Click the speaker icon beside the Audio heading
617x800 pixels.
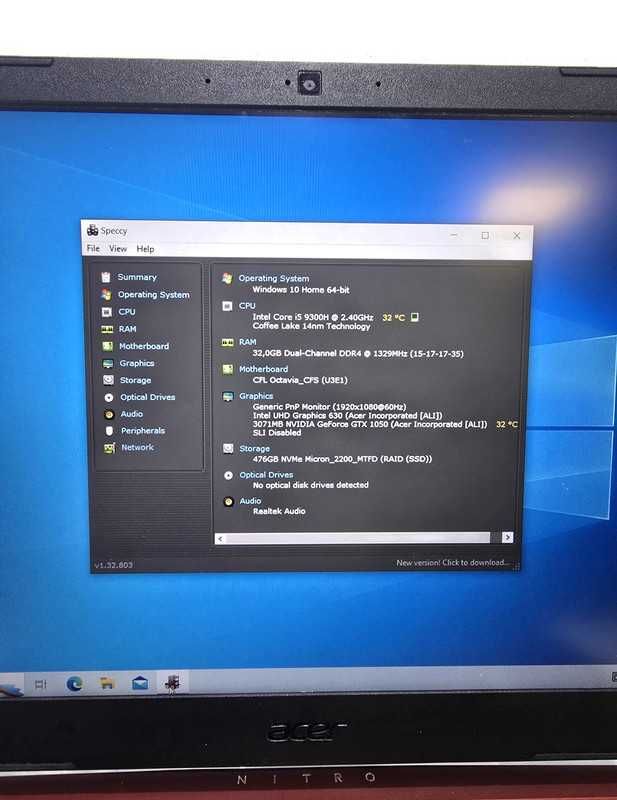click(x=229, y=502)
